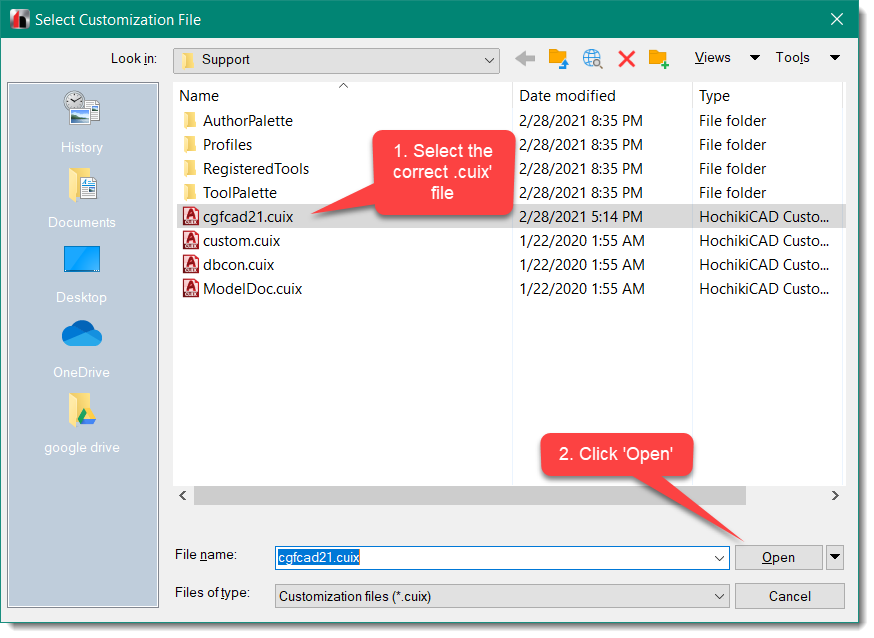Click the right scroll arrow
This screenshot has height=638, width=874.
[834, 495]
